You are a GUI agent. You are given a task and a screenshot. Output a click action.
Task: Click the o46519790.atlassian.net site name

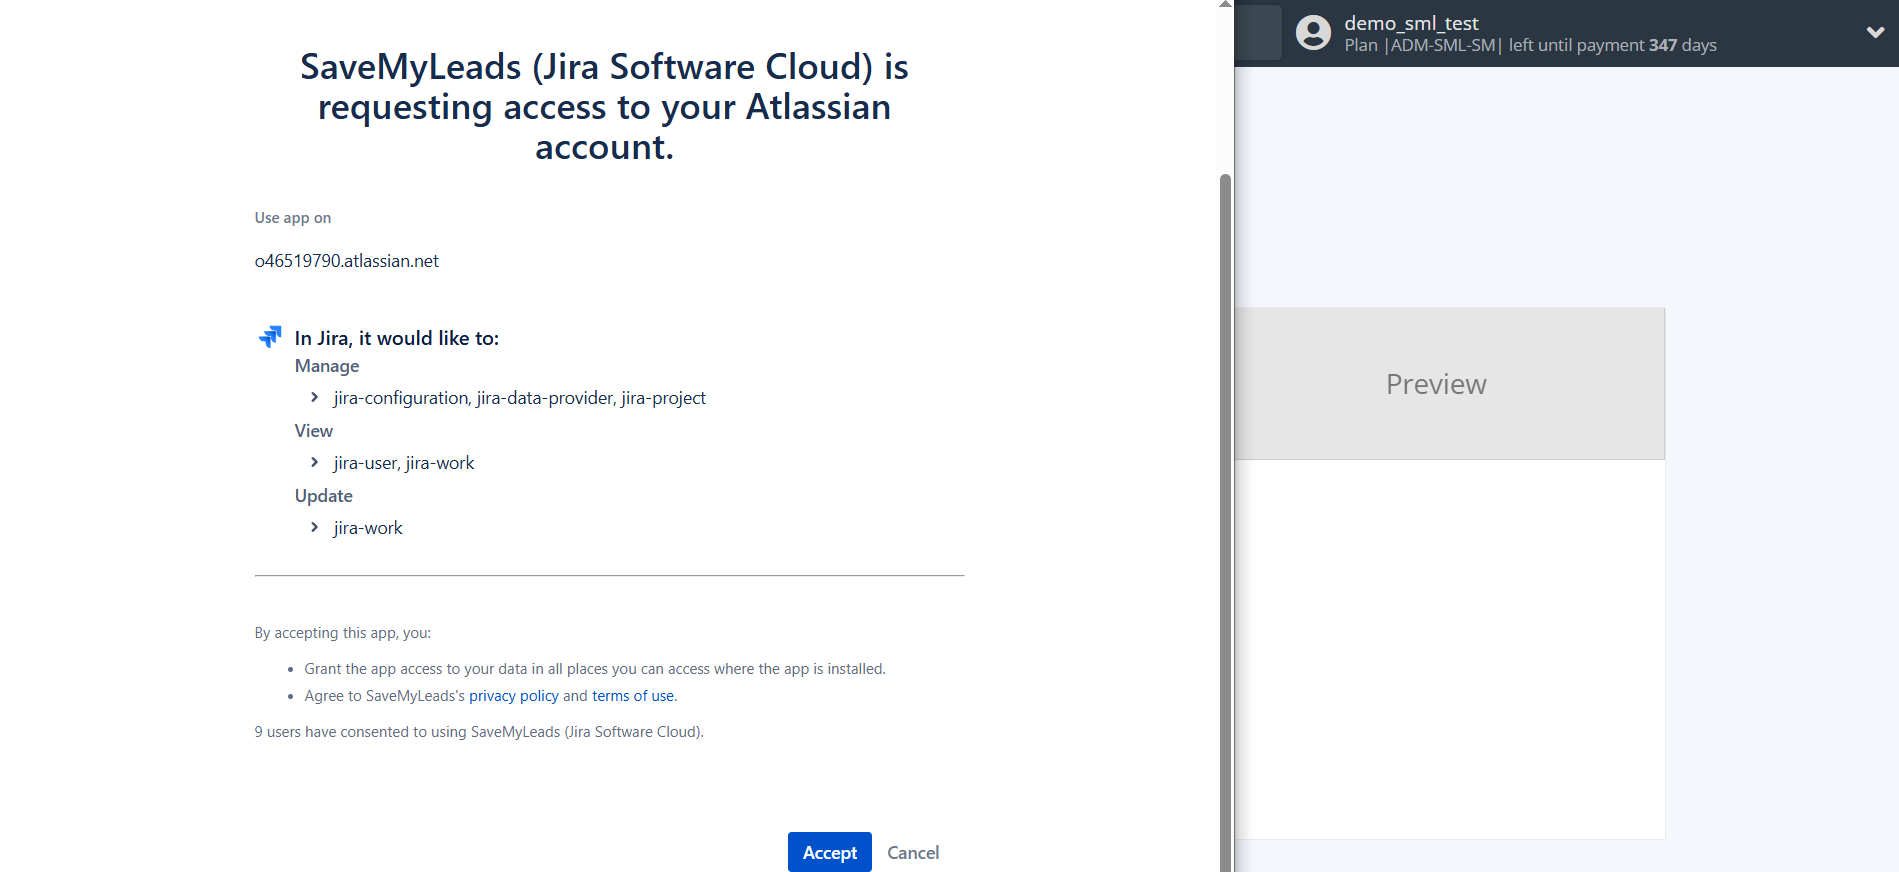[347, 261]
